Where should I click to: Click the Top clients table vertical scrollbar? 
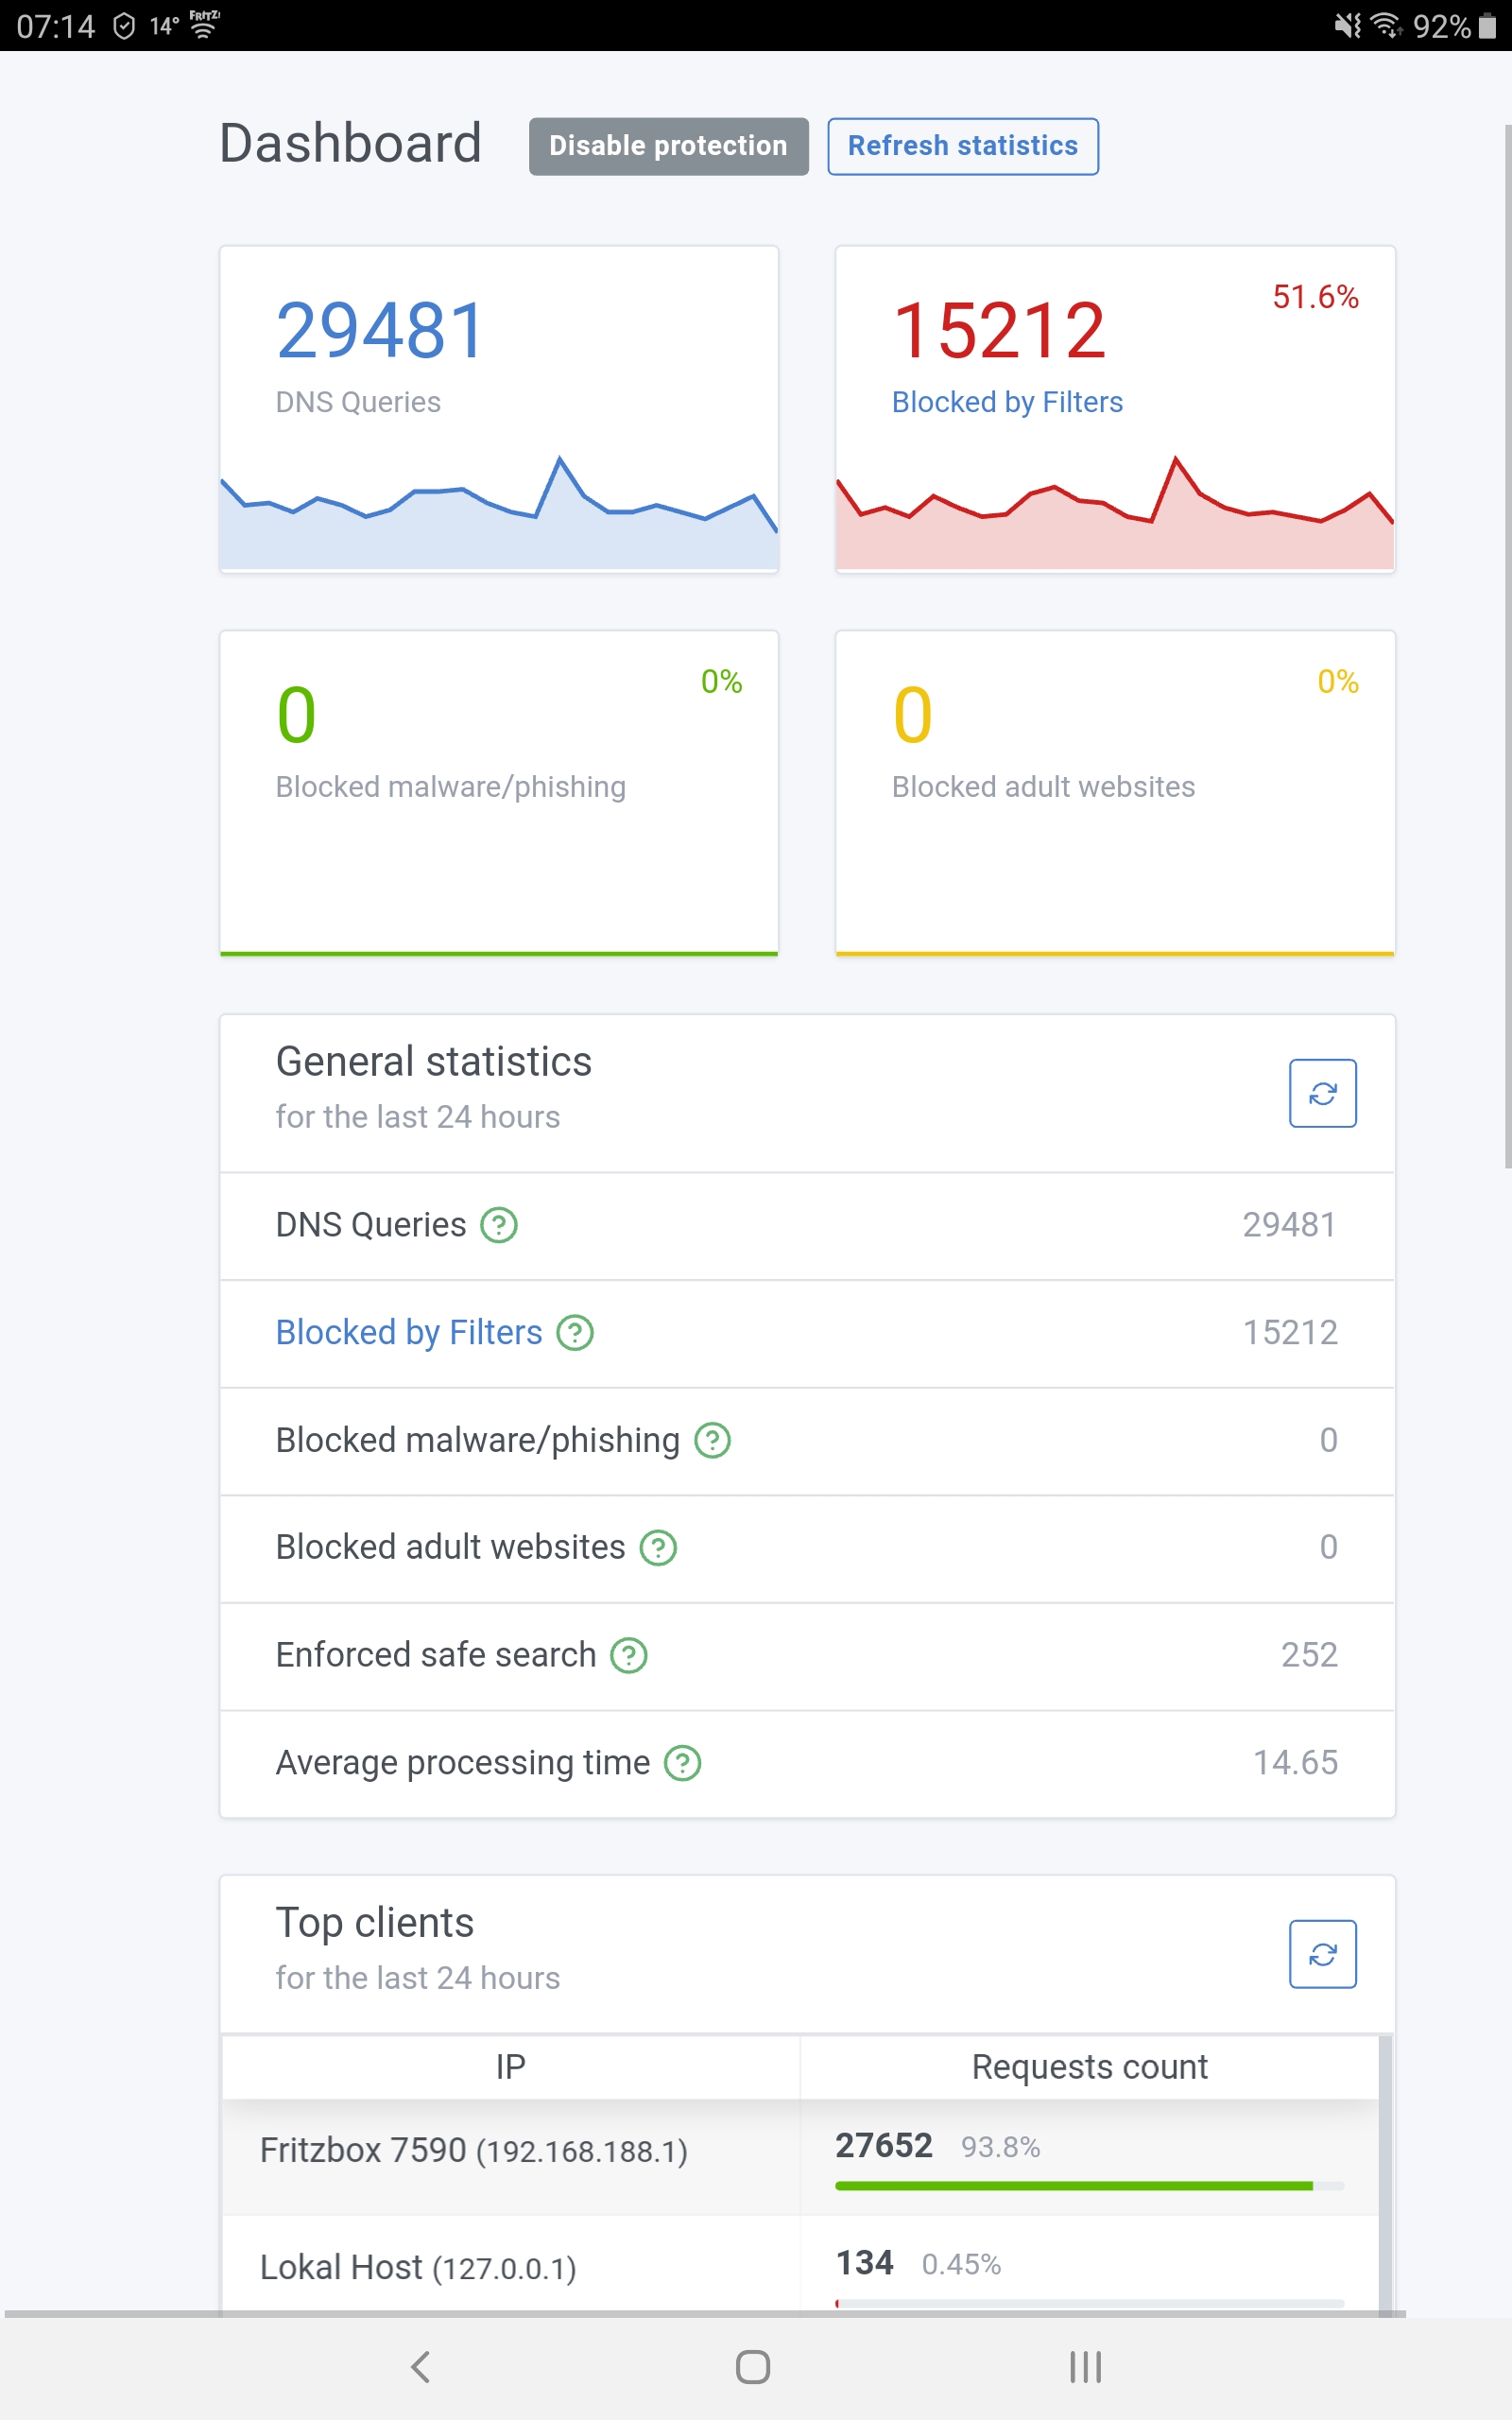click(x=1385, y=2170)
